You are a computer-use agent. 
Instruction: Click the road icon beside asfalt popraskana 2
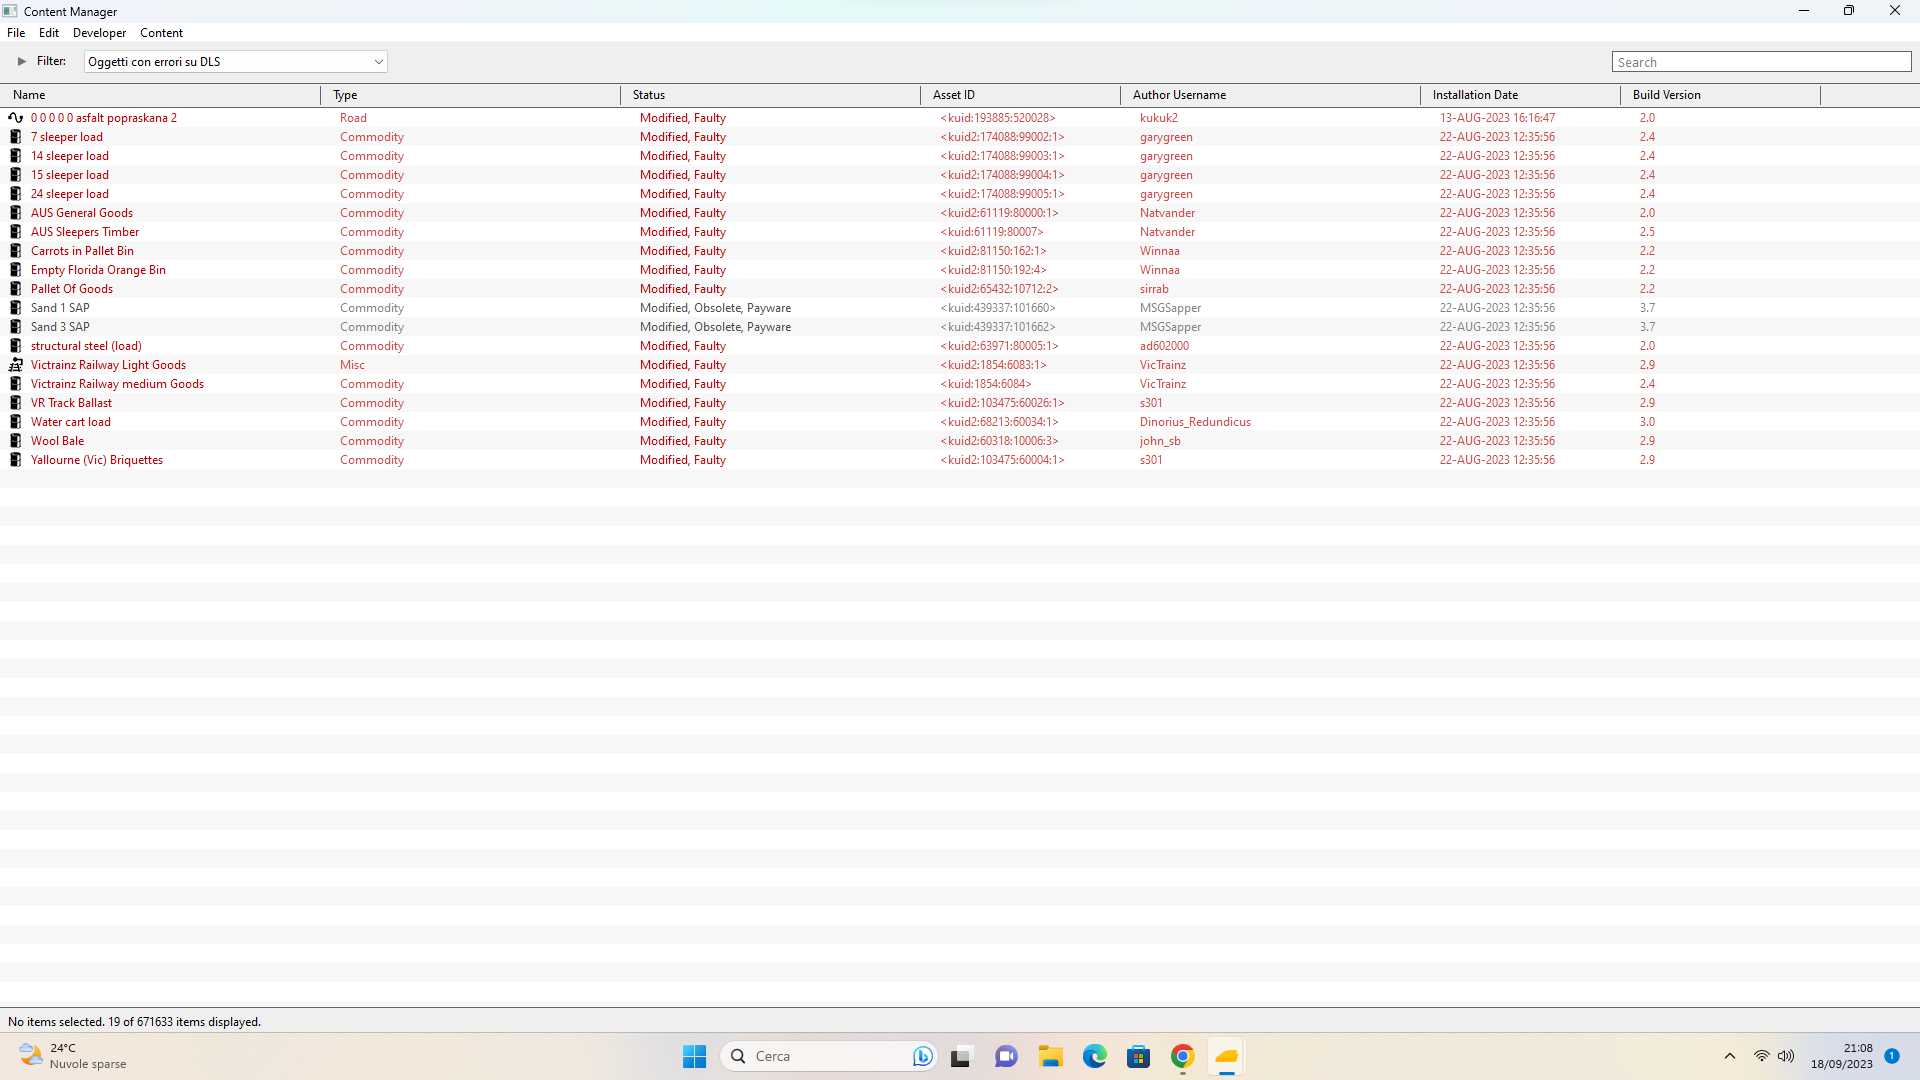15,118
